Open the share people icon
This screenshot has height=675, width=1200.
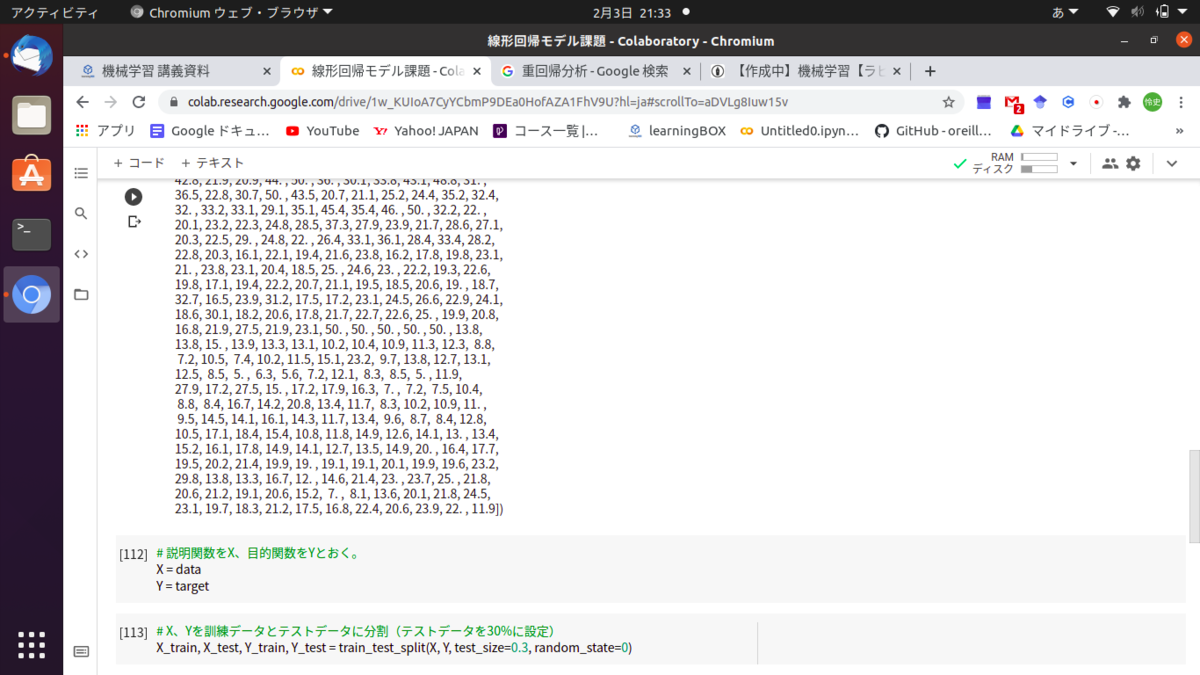1110,163
